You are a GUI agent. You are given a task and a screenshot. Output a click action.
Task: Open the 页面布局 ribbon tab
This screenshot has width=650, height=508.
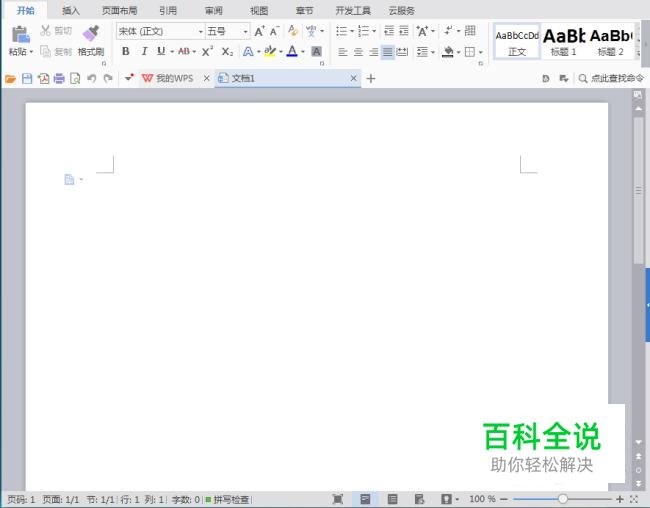coord(119,11)
